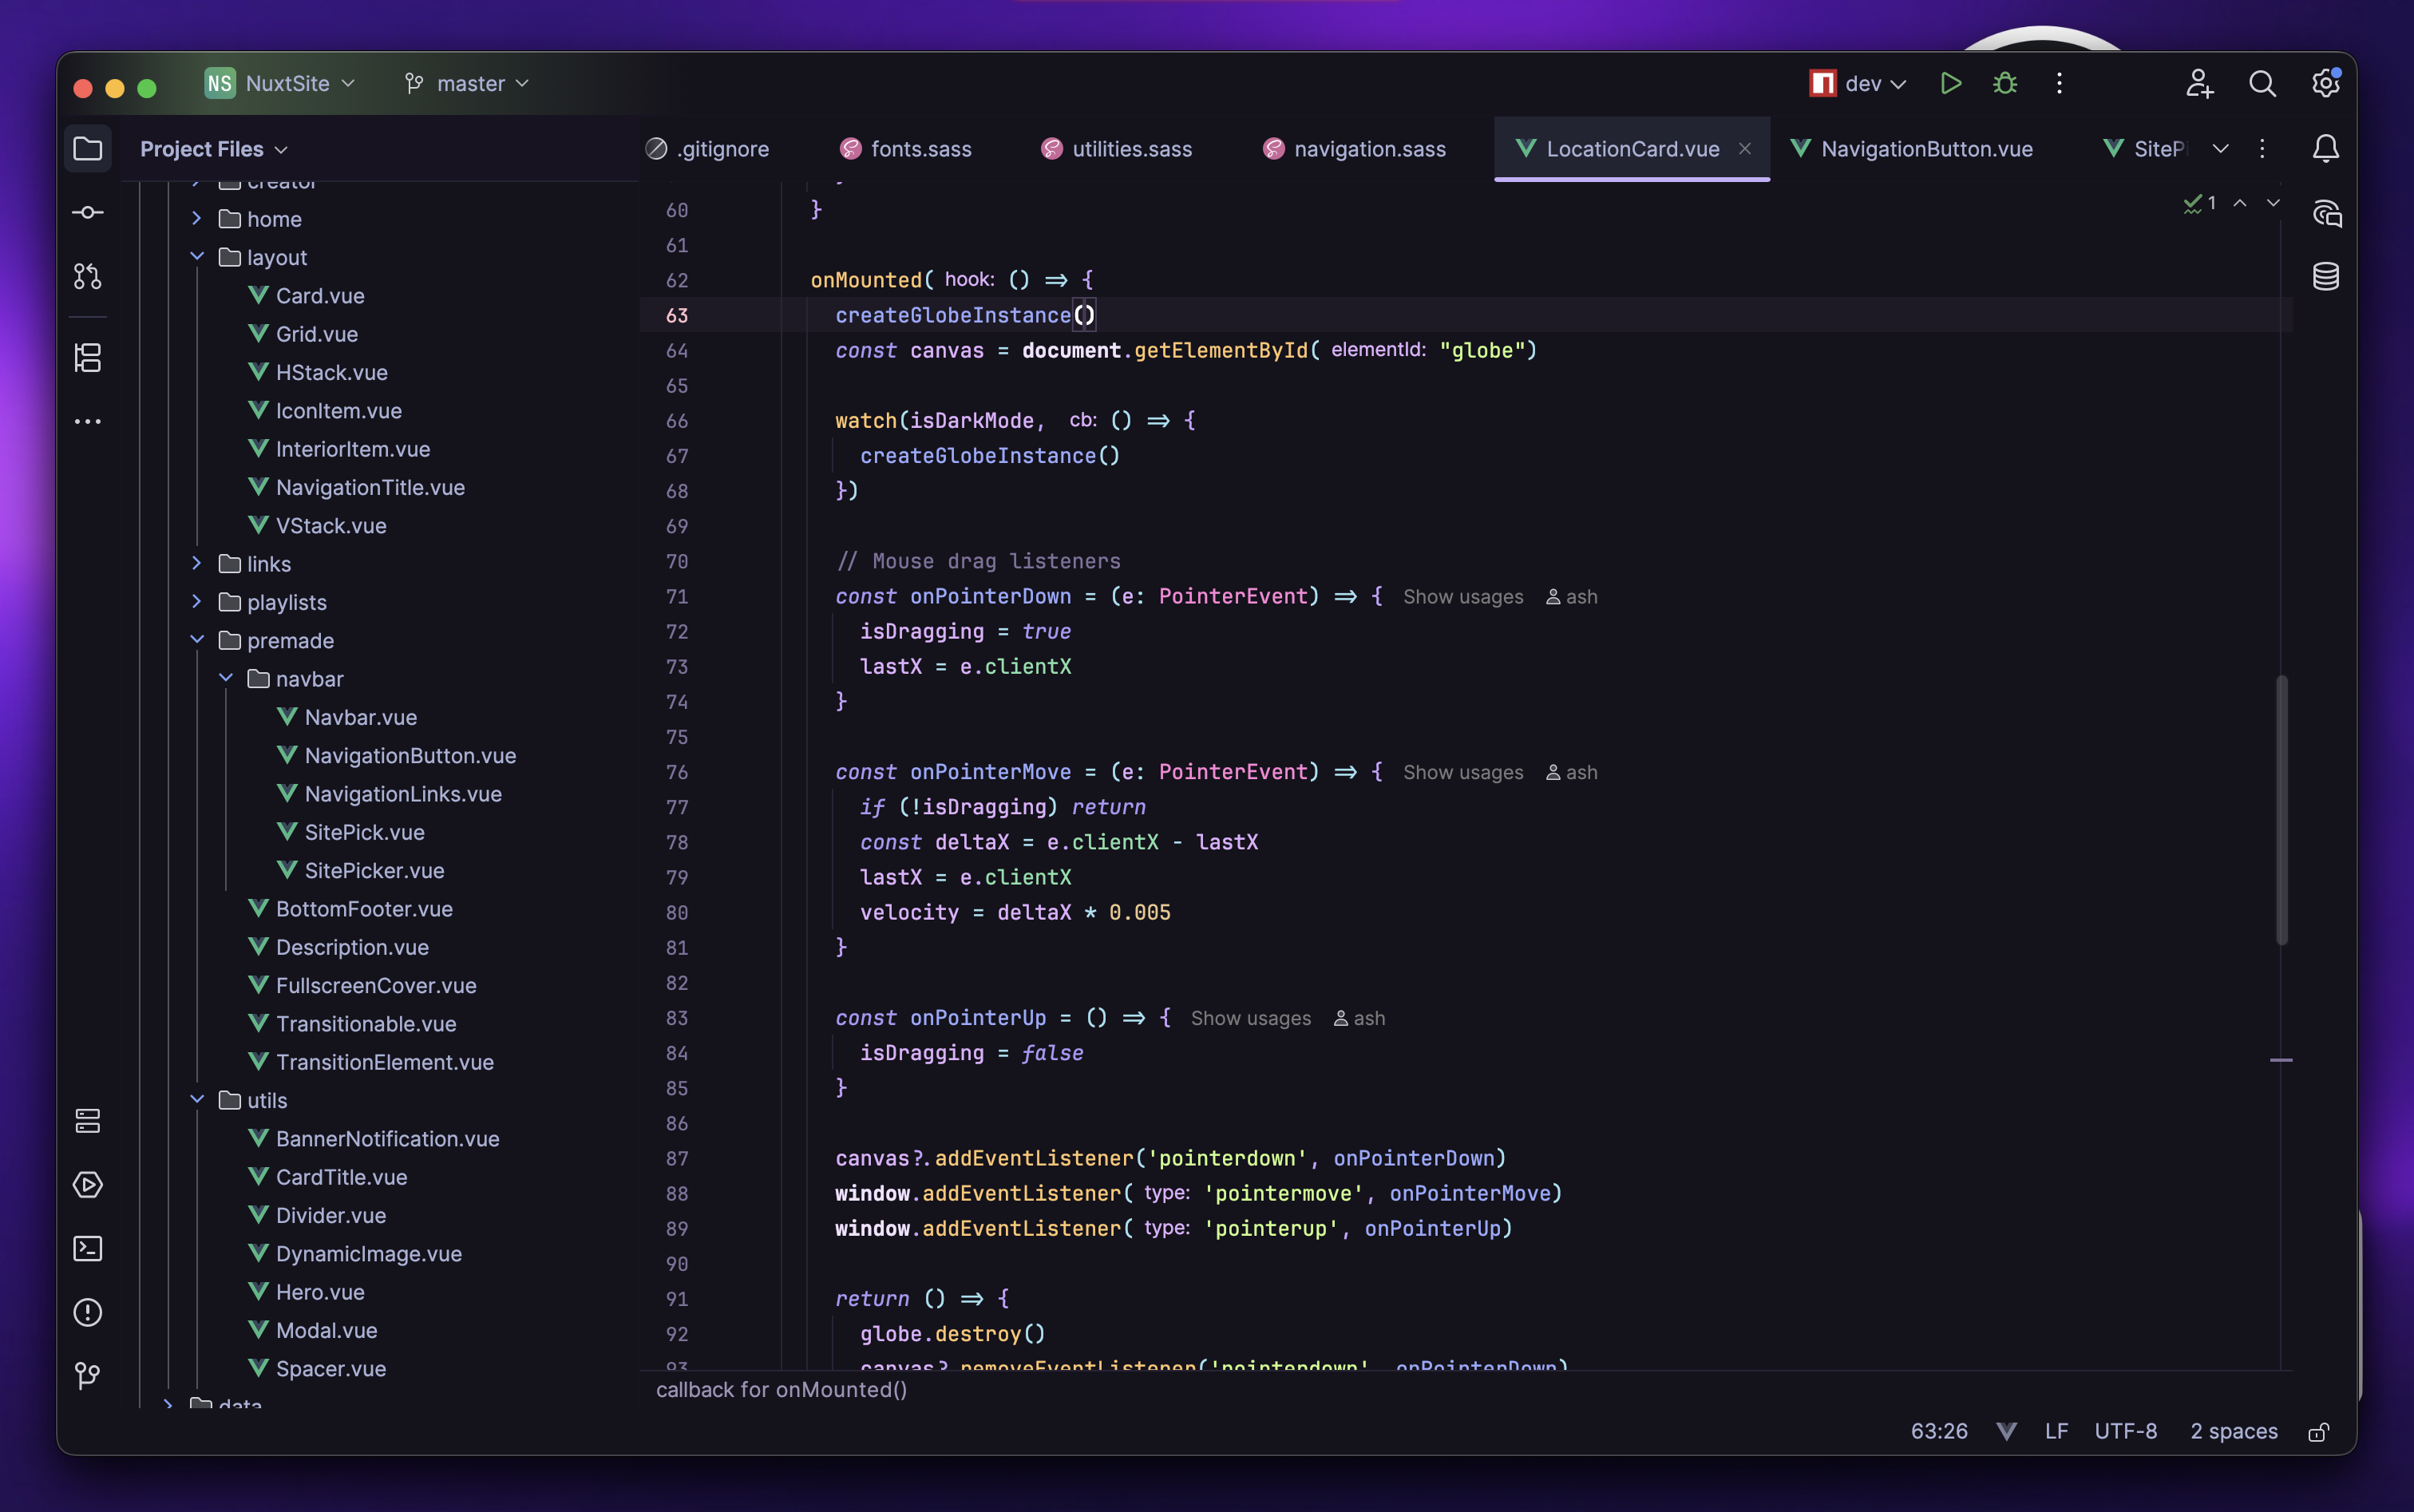Click line number 71 in the gutter

(677, 597)
